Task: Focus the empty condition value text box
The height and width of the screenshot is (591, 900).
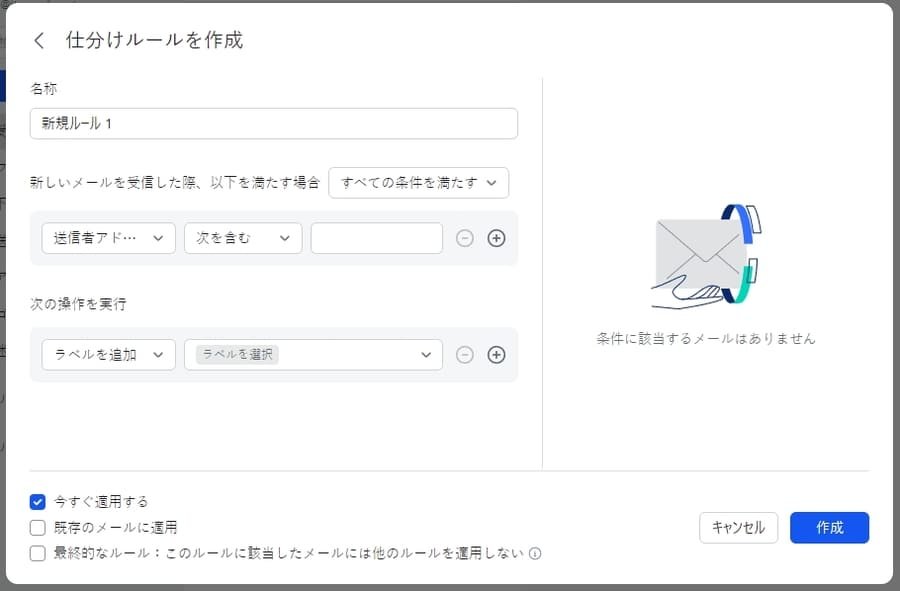Action: coord(376,238)
